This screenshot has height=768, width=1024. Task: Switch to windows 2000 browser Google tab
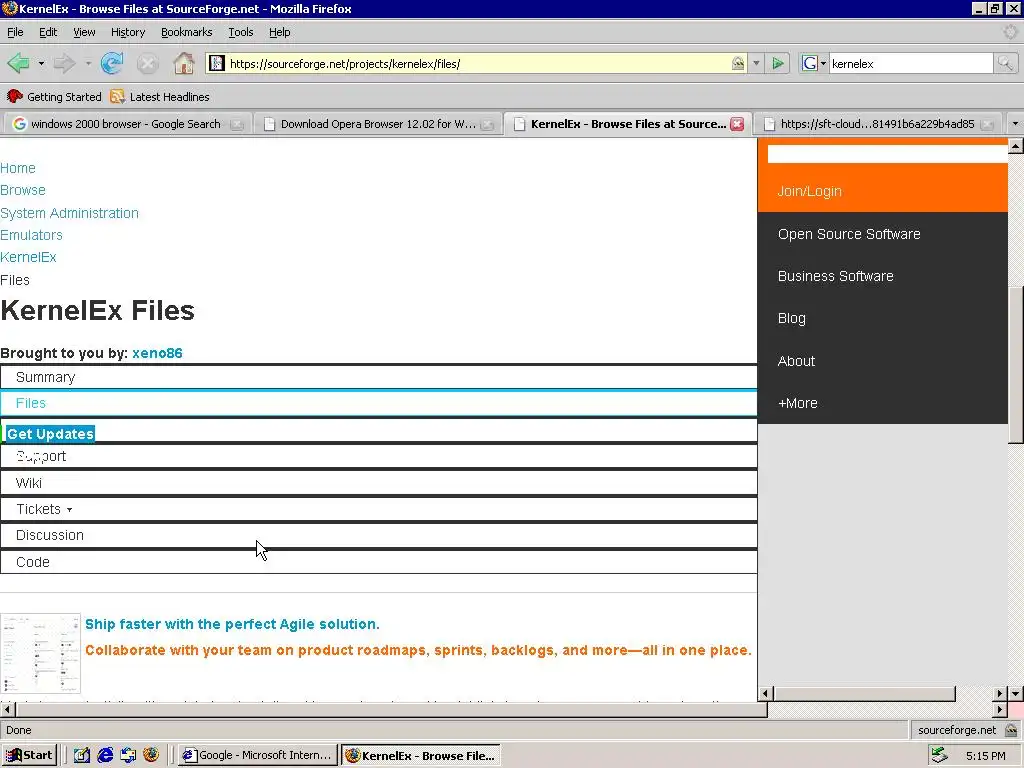pyautogui.click(x=125, y=124)
